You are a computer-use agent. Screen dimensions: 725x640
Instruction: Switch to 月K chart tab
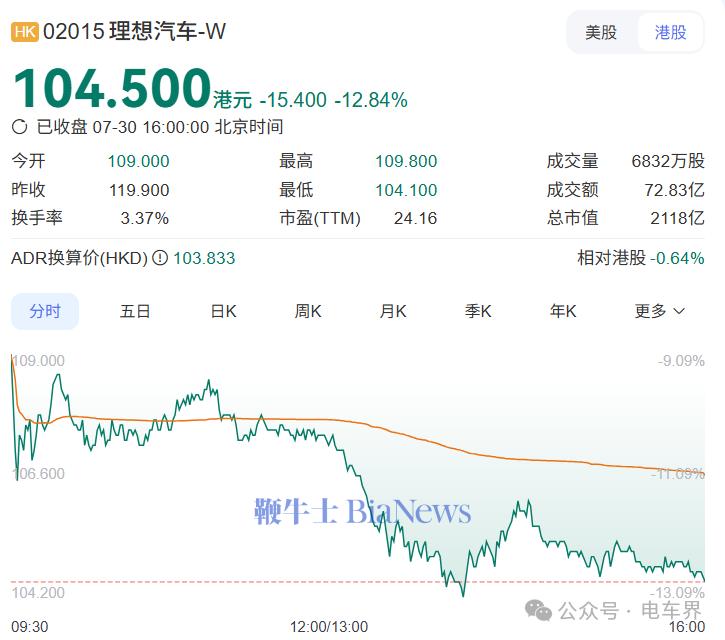pos(393,311)
